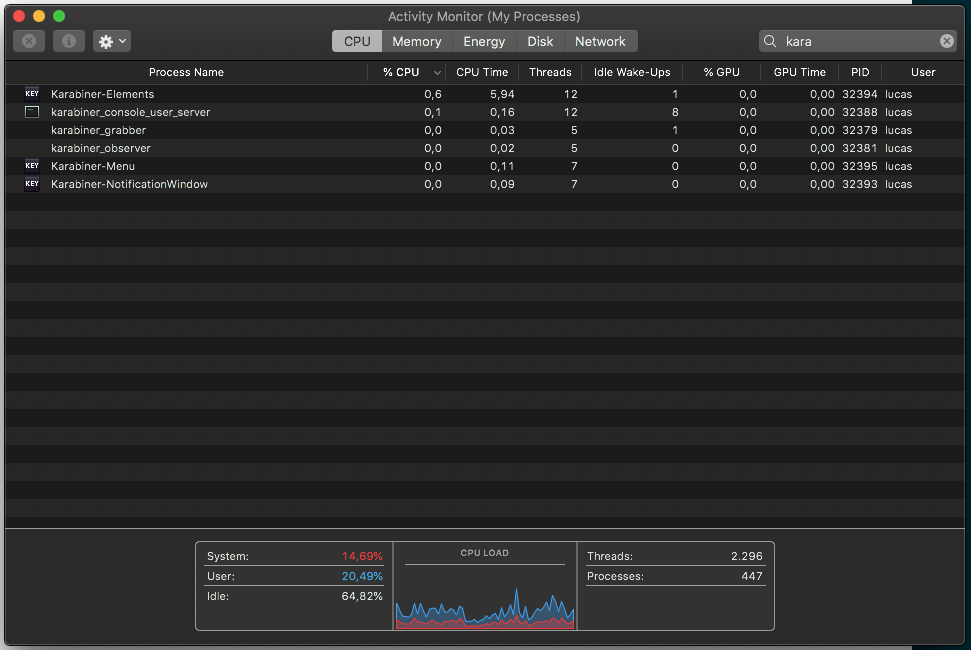Switch to the CPU tab

click(357, 41)
